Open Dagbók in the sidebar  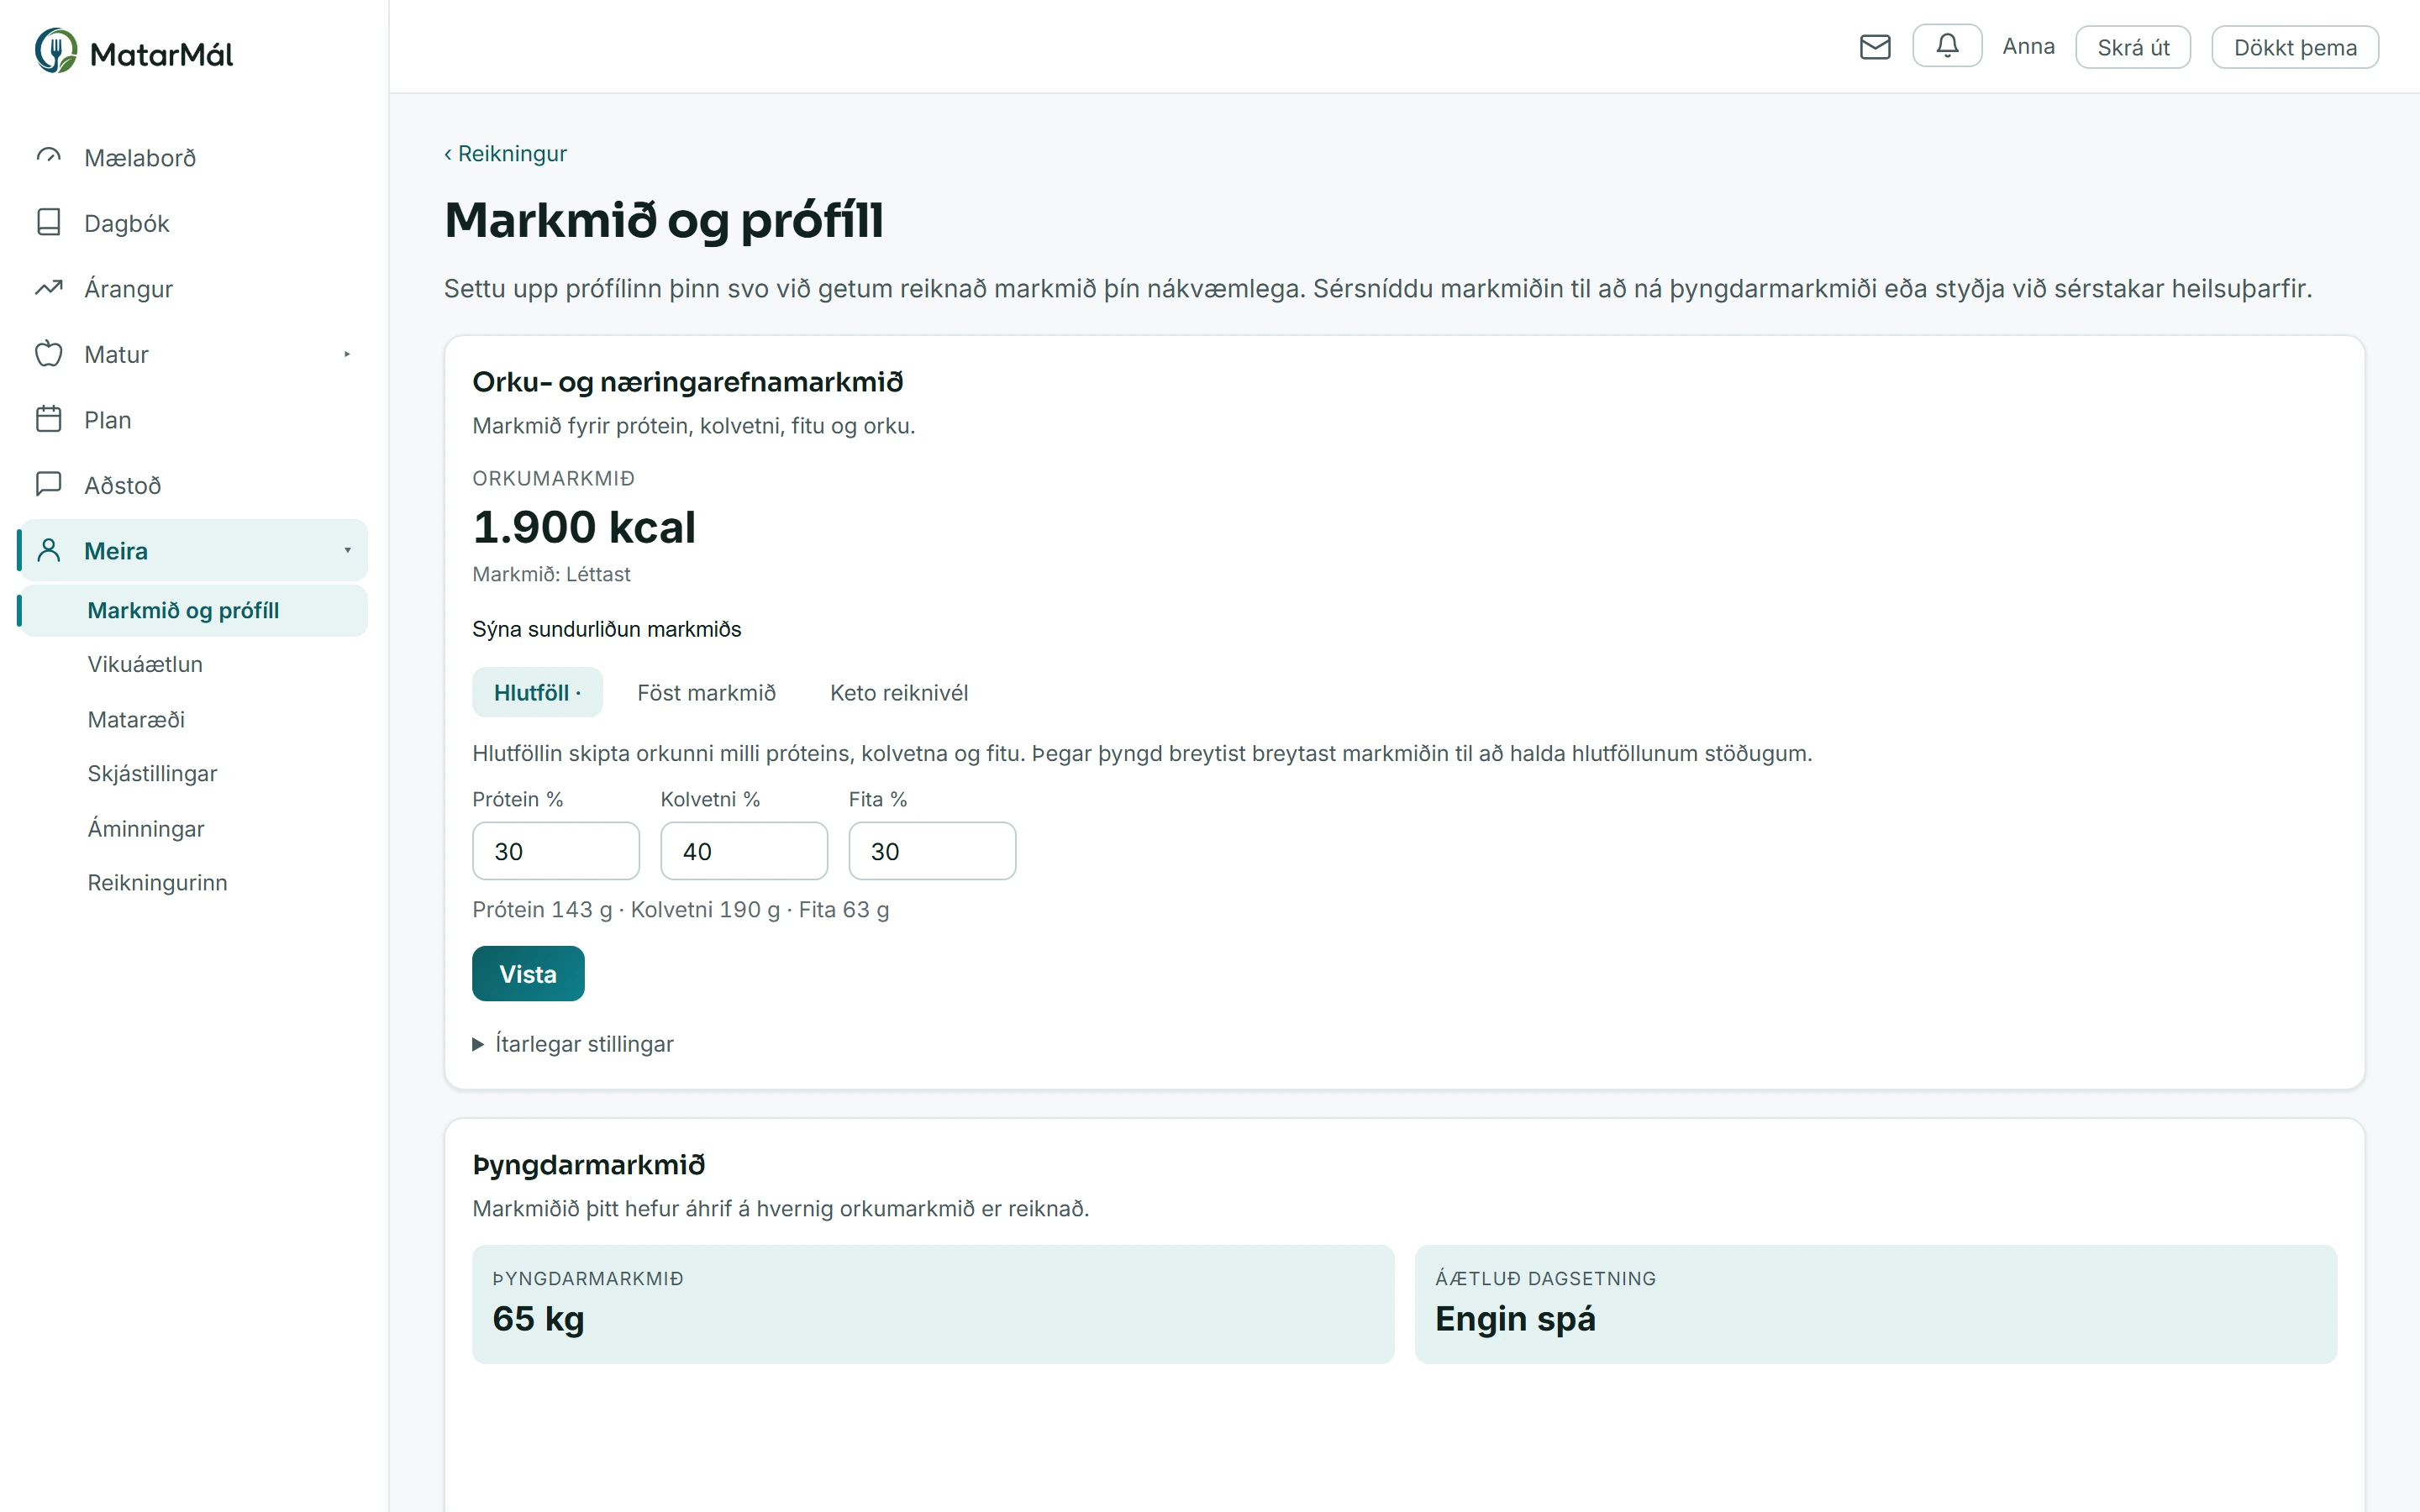(194, 222)
